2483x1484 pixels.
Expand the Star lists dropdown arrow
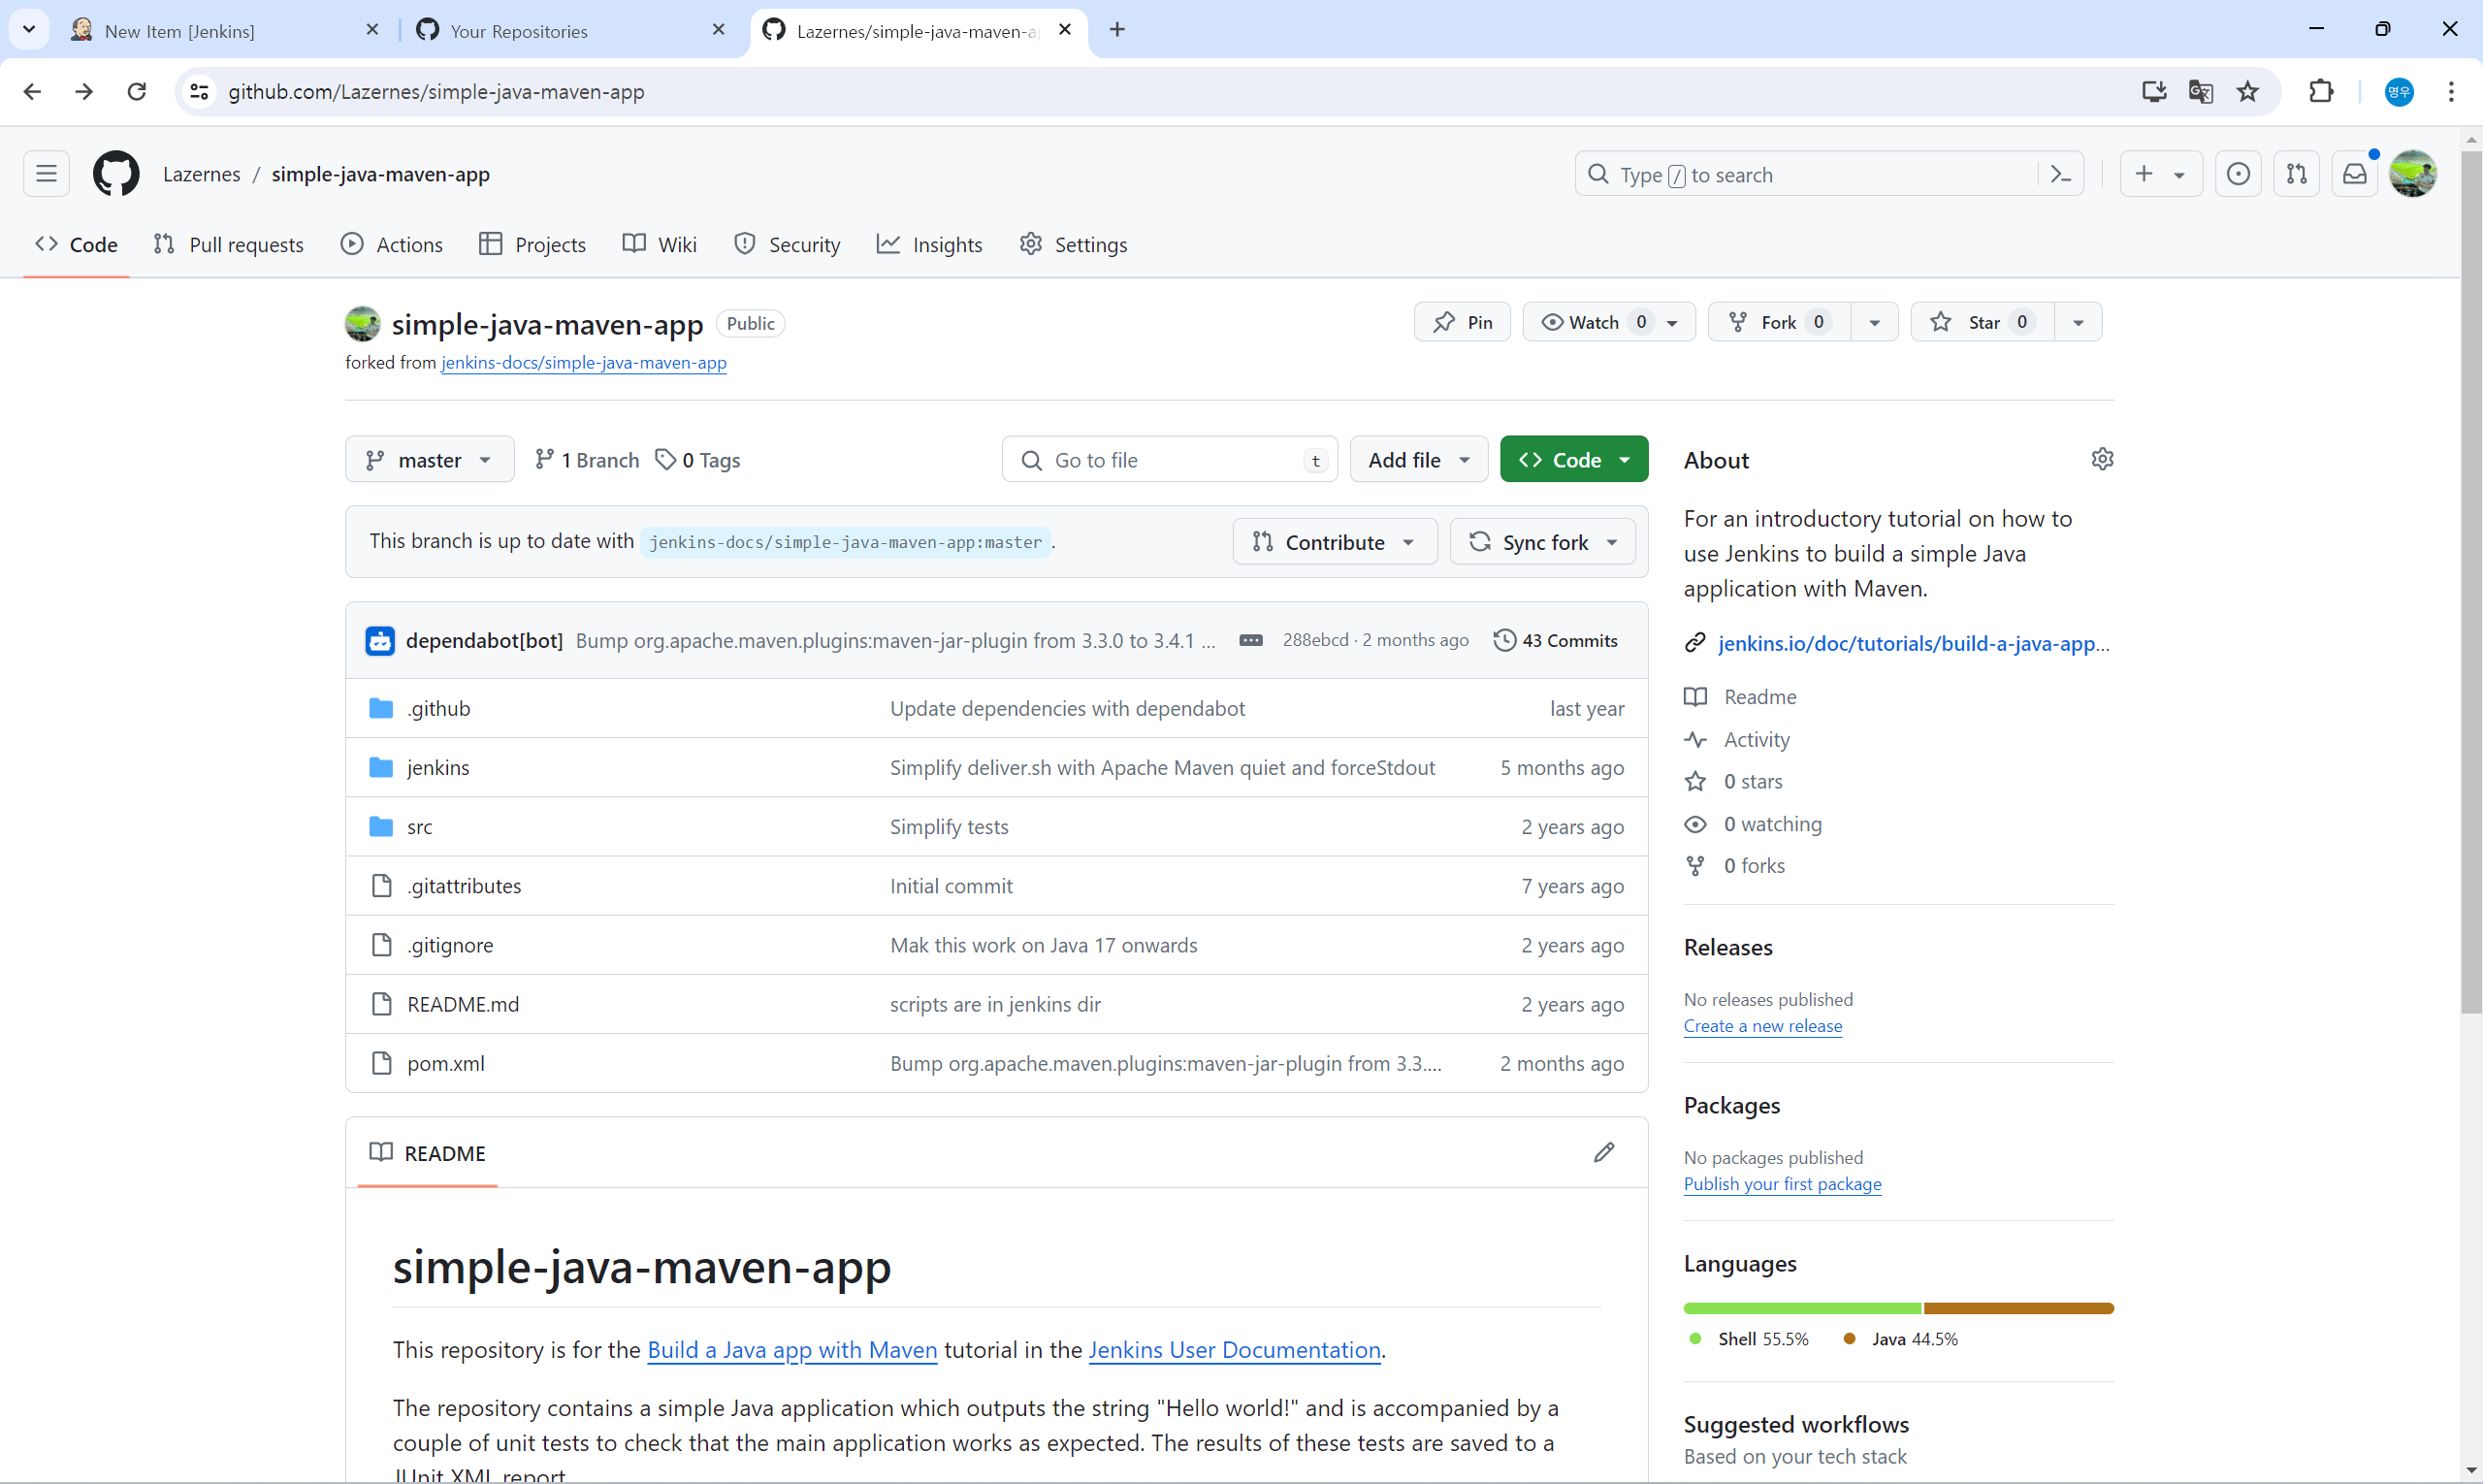pyautogui.click(x=2078, y=322)
